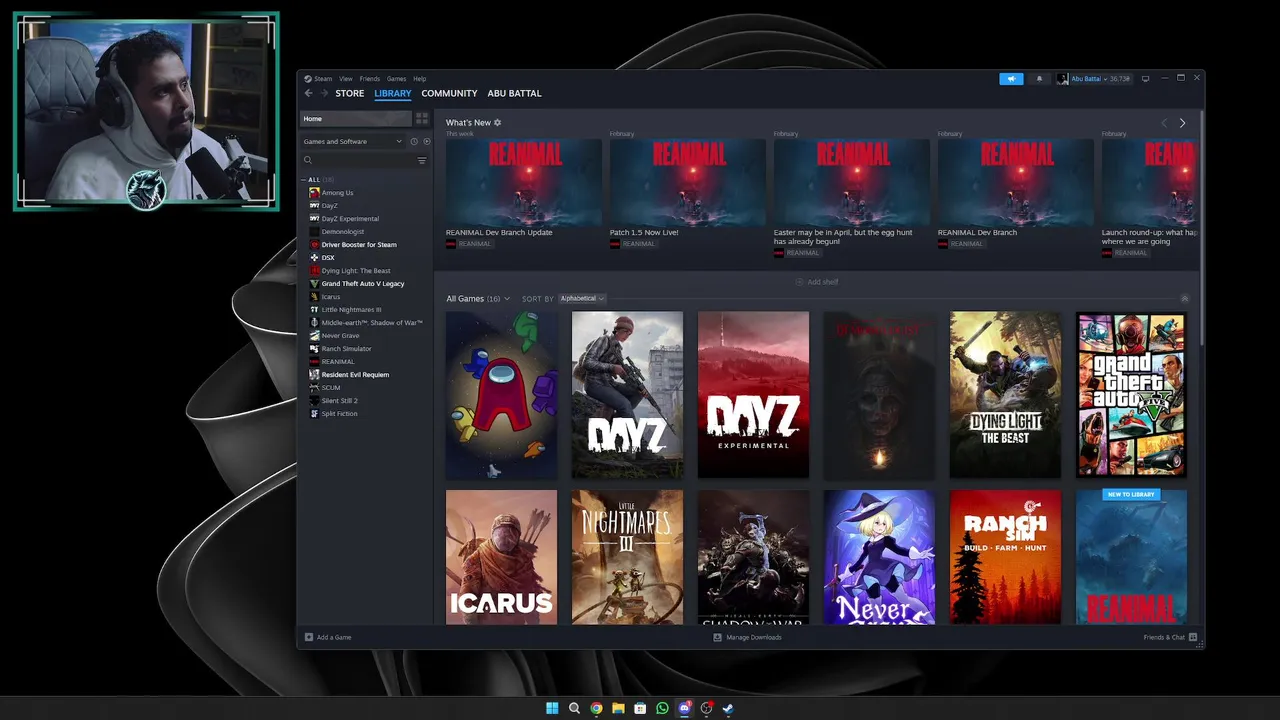This screenshot has height=720, width=1280.
Task: Click the Abu Battal profile avatar
Action: 1063,79
